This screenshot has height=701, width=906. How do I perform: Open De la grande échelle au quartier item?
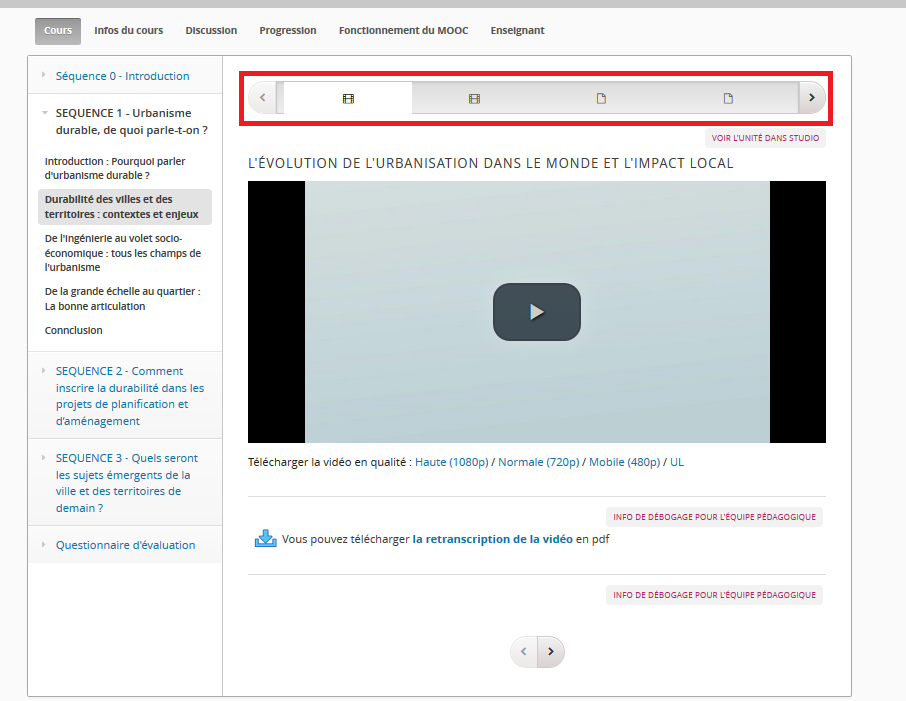[x=122, y=299]
